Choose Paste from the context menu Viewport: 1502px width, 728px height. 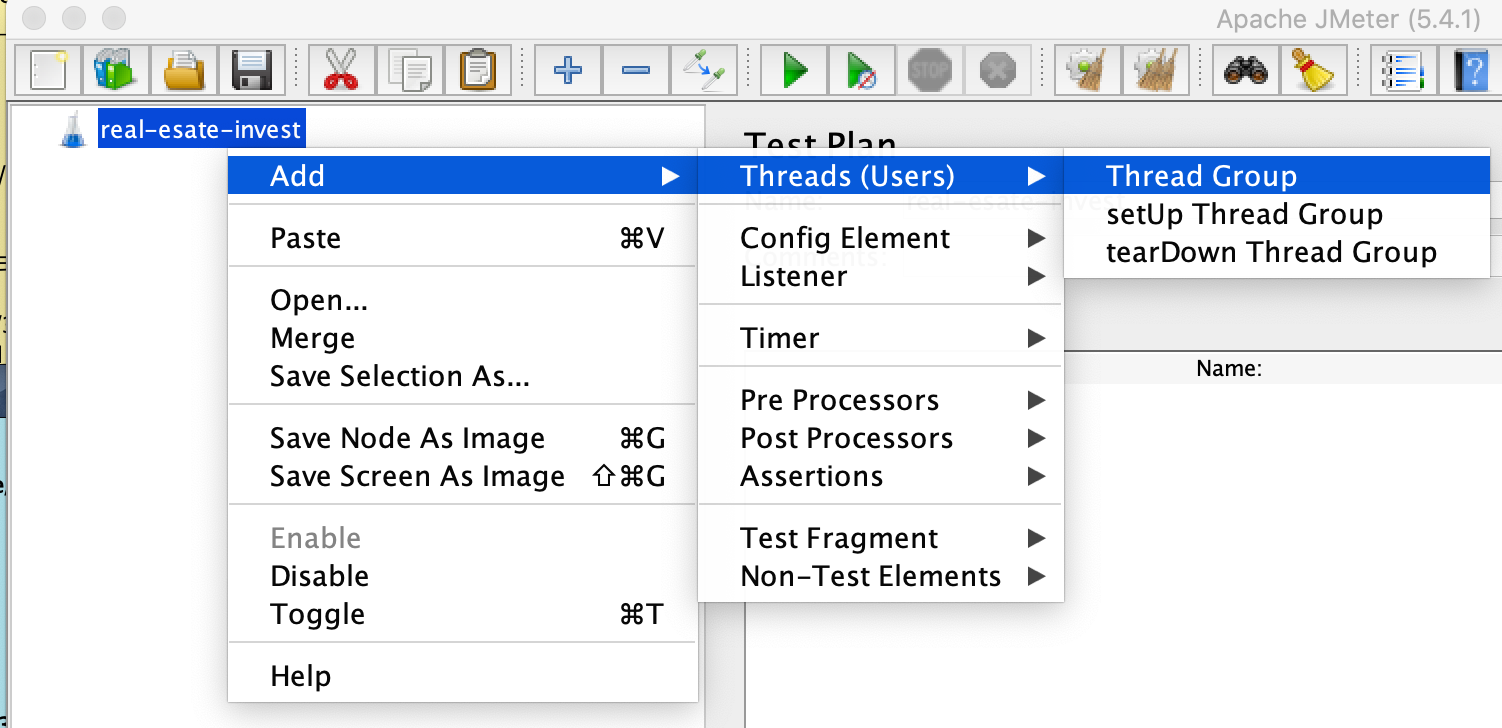(x=463, y=238)
